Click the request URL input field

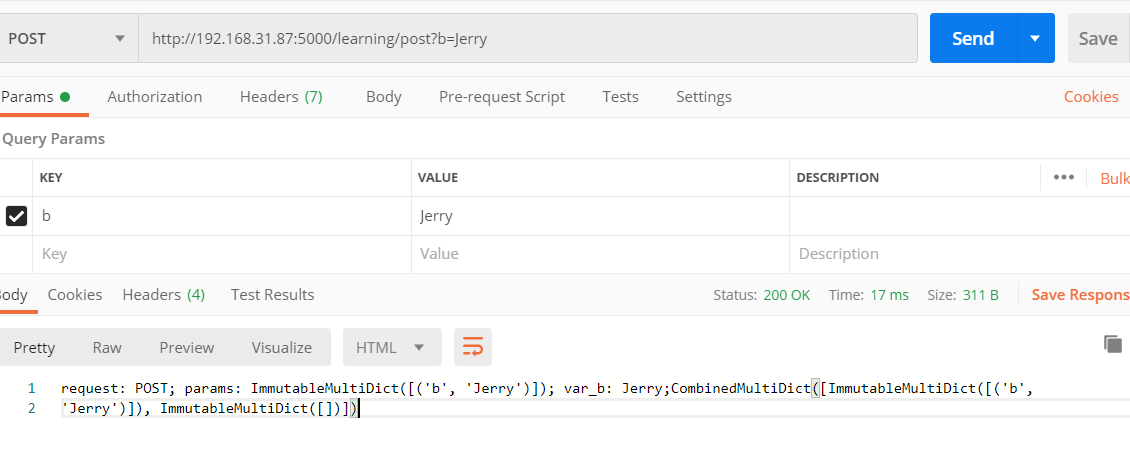pos(527,39)
